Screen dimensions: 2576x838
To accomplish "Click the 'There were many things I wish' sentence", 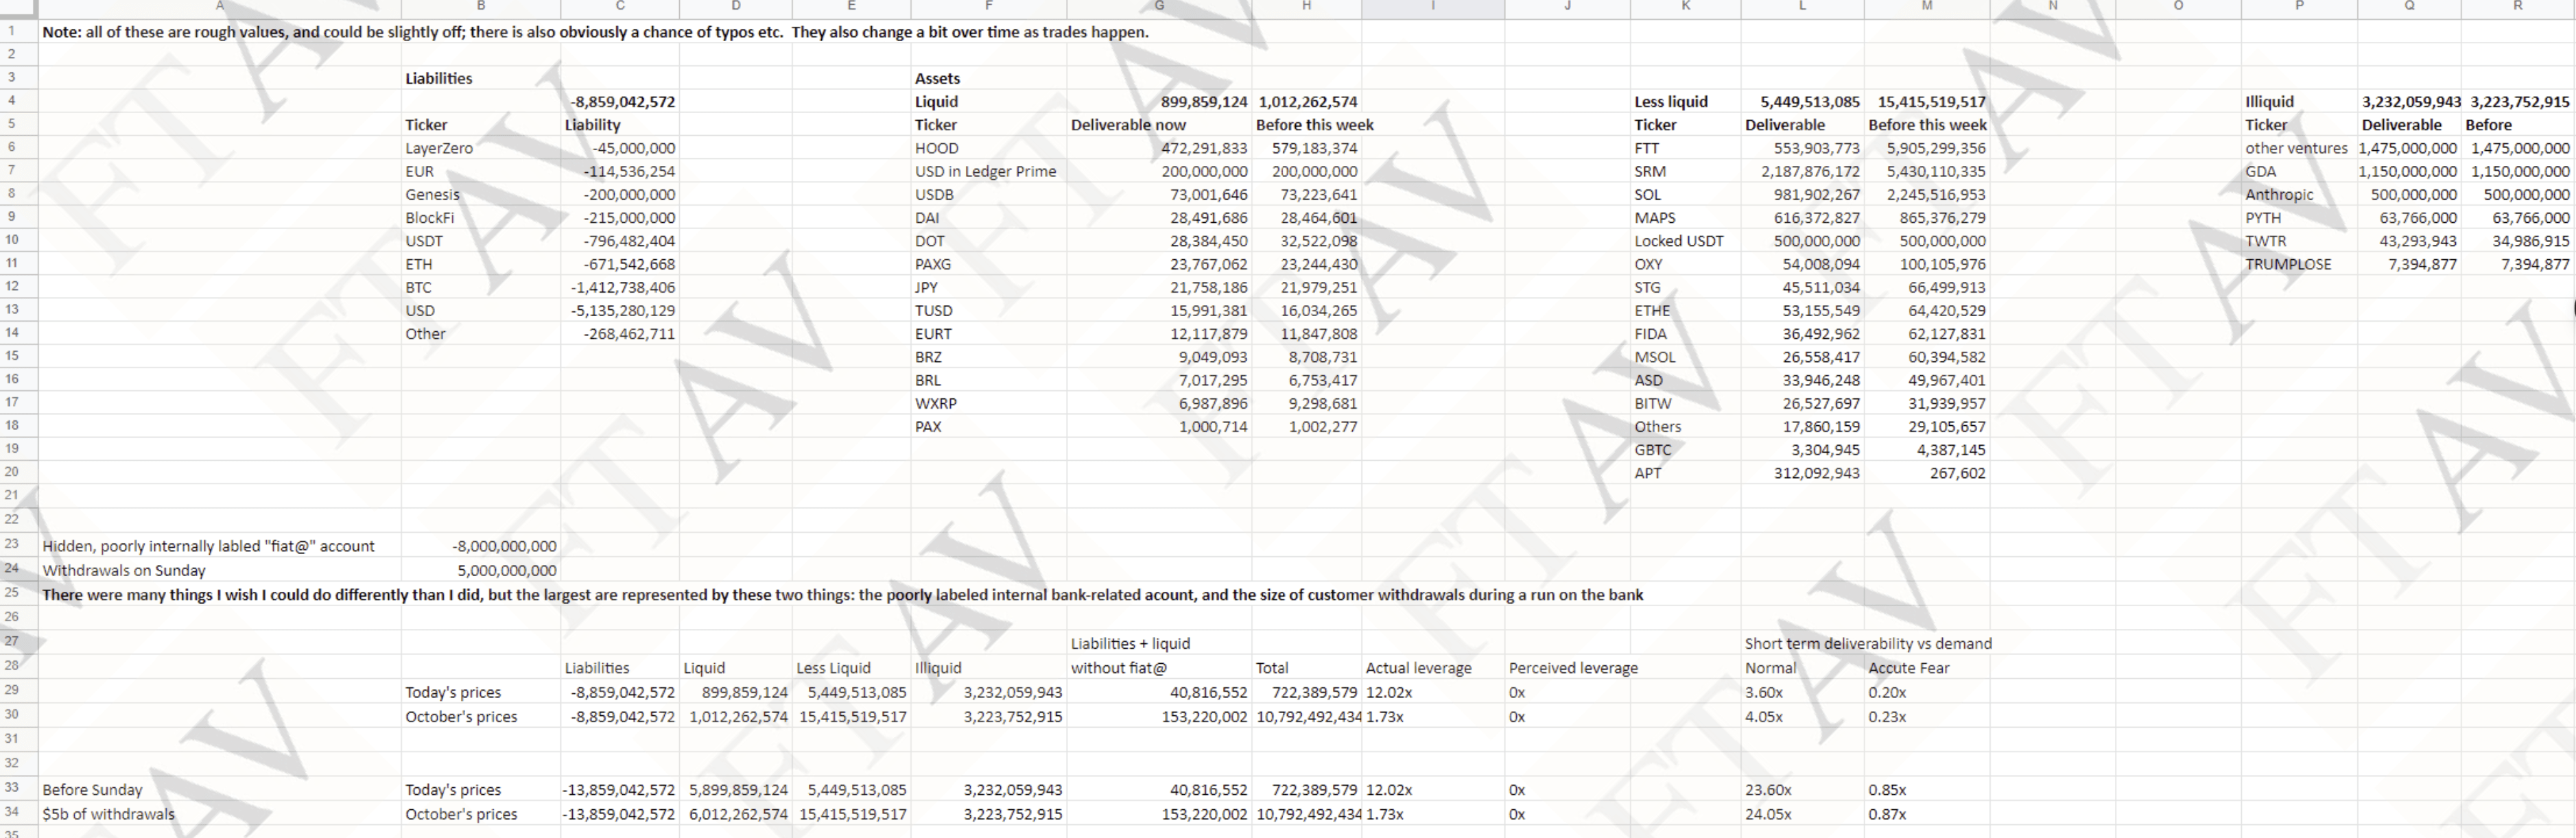I will pyautogui.click(x=842, y=594).
